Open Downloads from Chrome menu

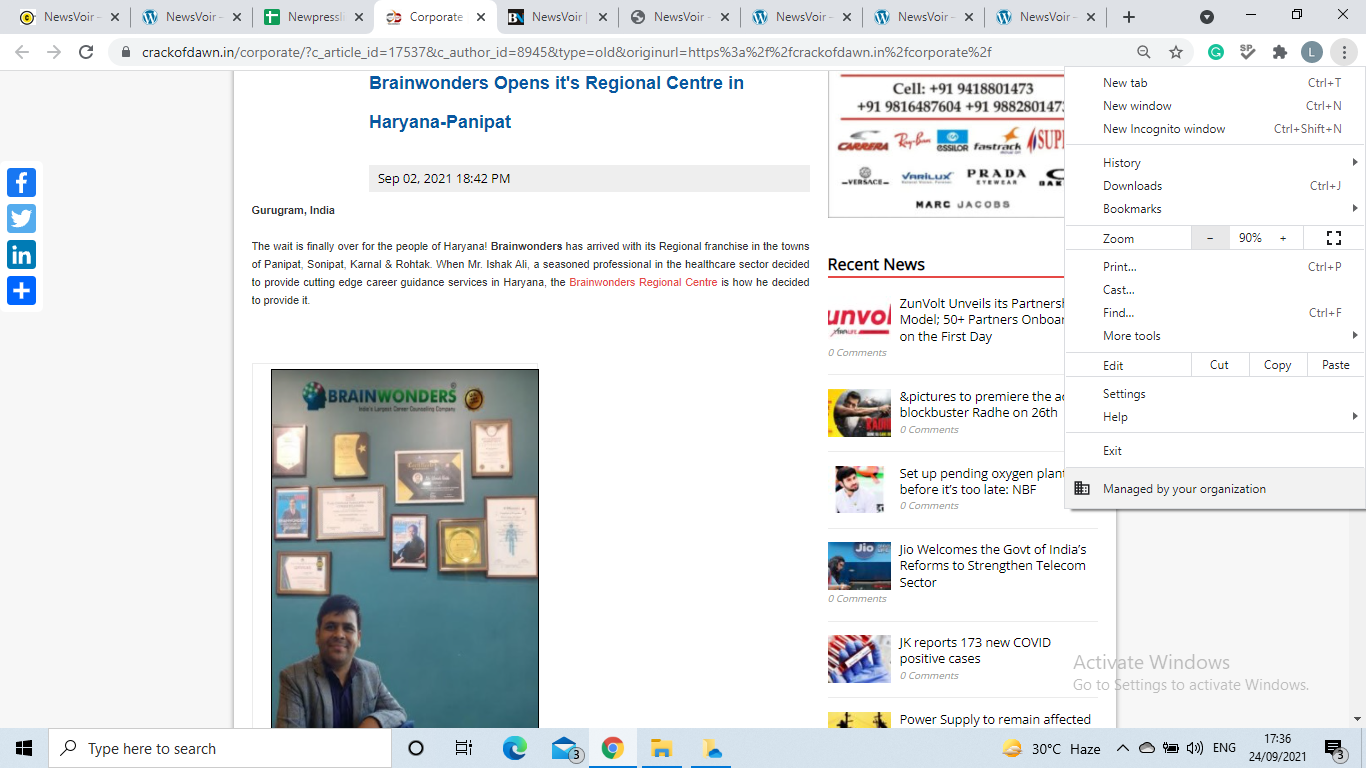point(1214,185)
